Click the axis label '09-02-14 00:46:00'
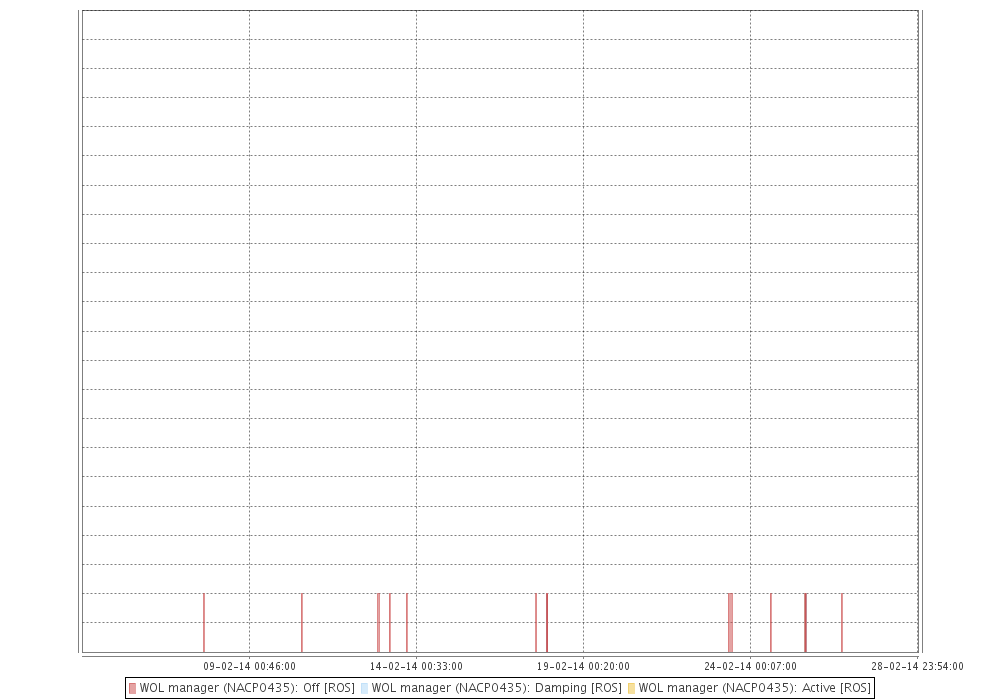Screen dimensions: 1000x700 [249, 666]
